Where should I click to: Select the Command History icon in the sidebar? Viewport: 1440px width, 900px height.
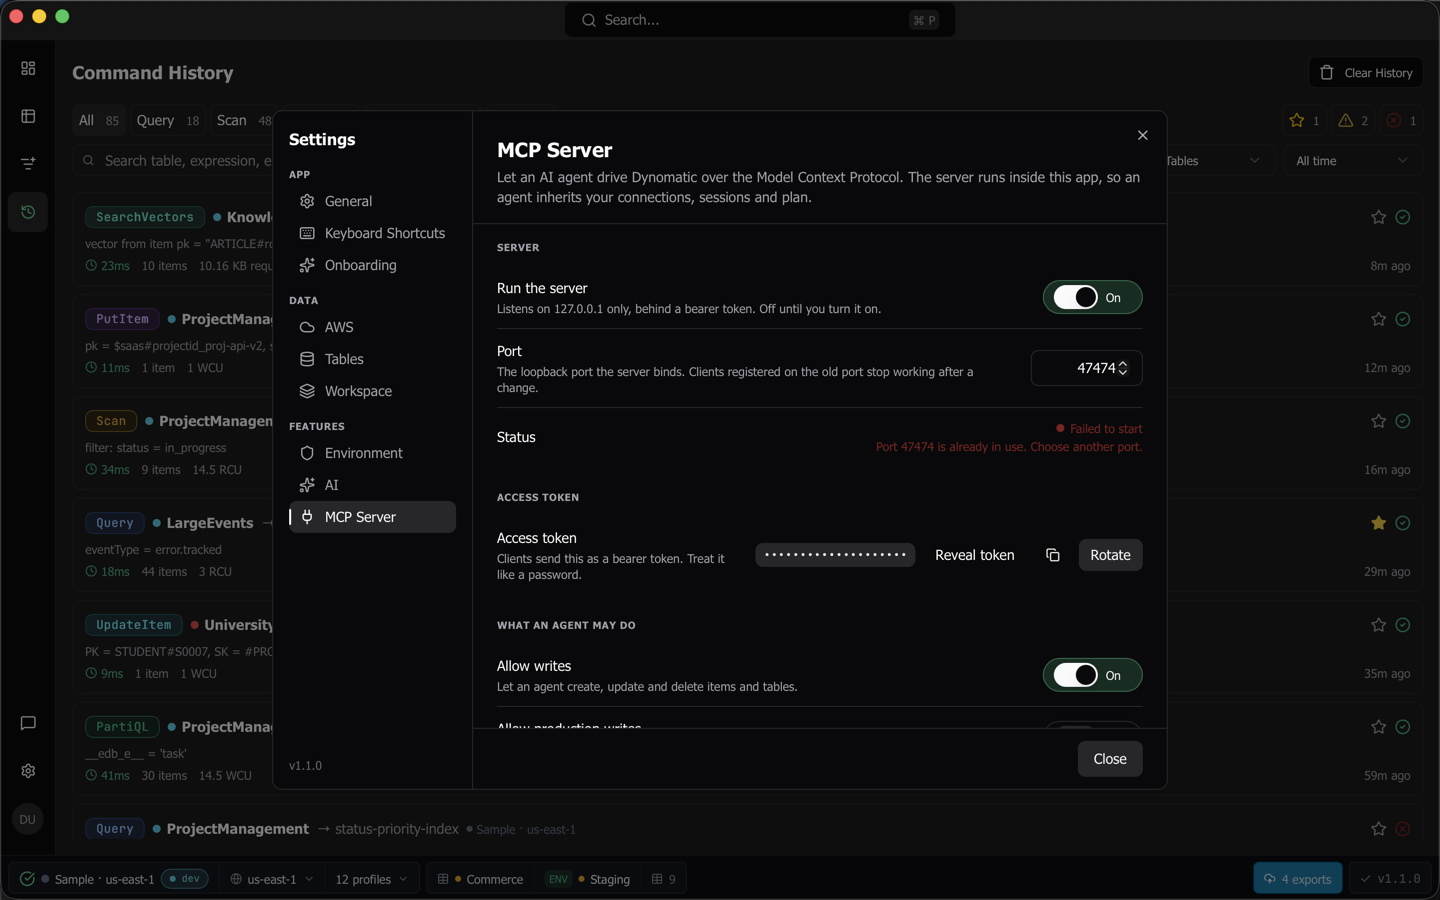(x=28, y=212)
